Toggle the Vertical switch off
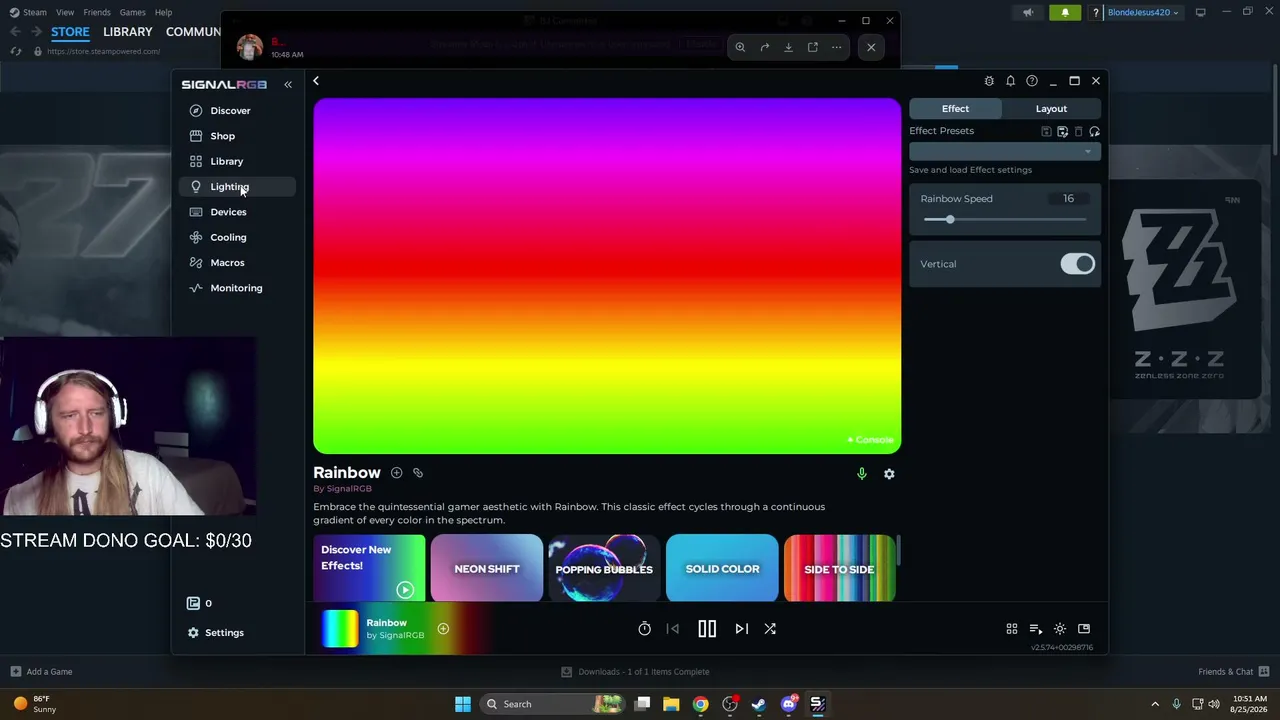The height and width of the screenshot is (720, 1280). (1078, 264)
